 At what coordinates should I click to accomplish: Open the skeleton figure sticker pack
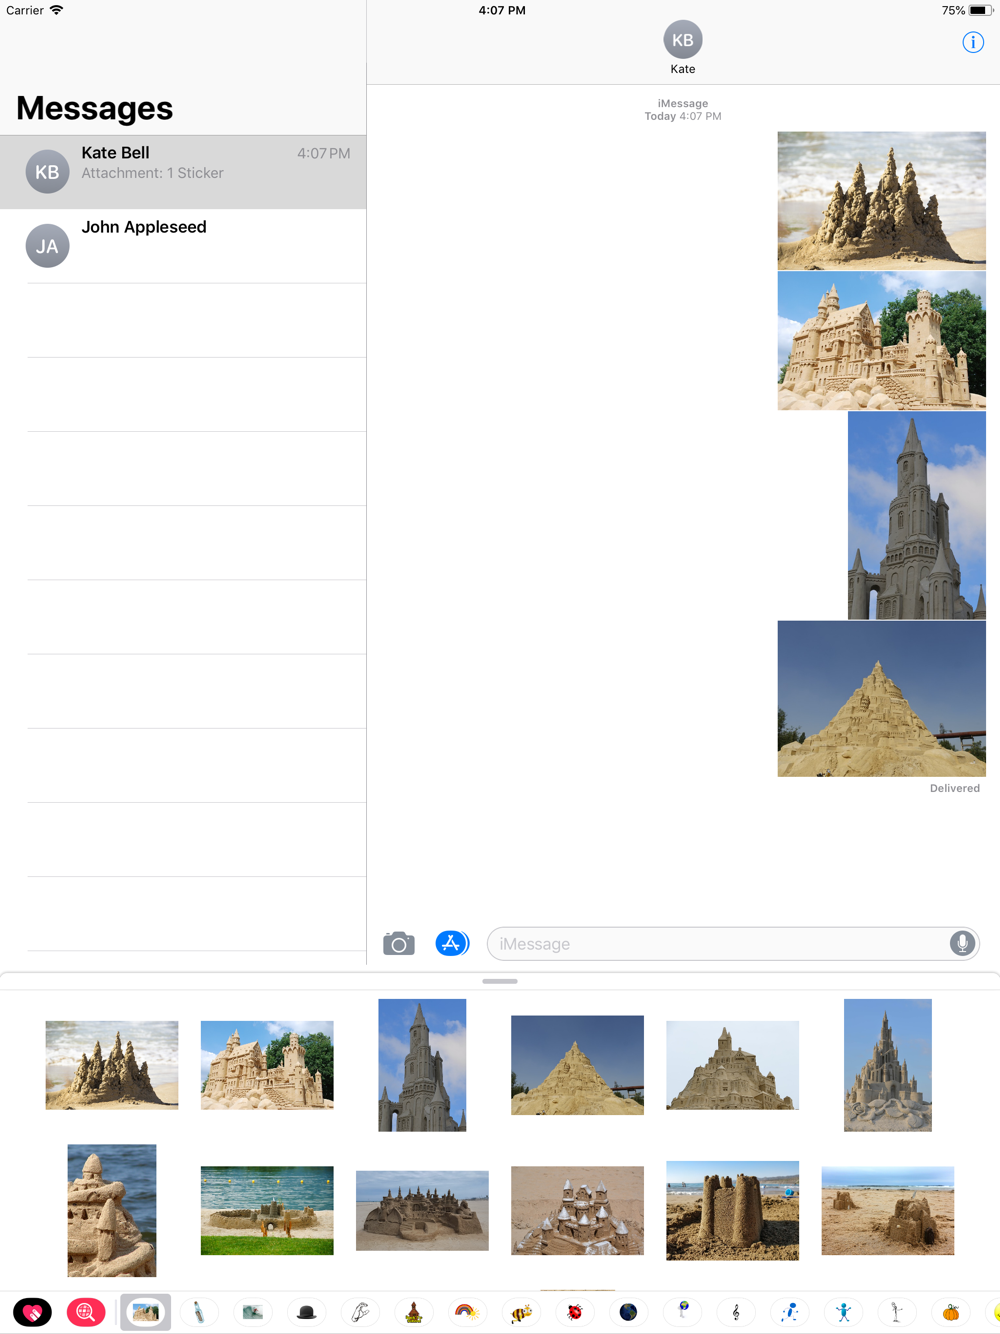pyautogui.click(x=897, y=1312)
